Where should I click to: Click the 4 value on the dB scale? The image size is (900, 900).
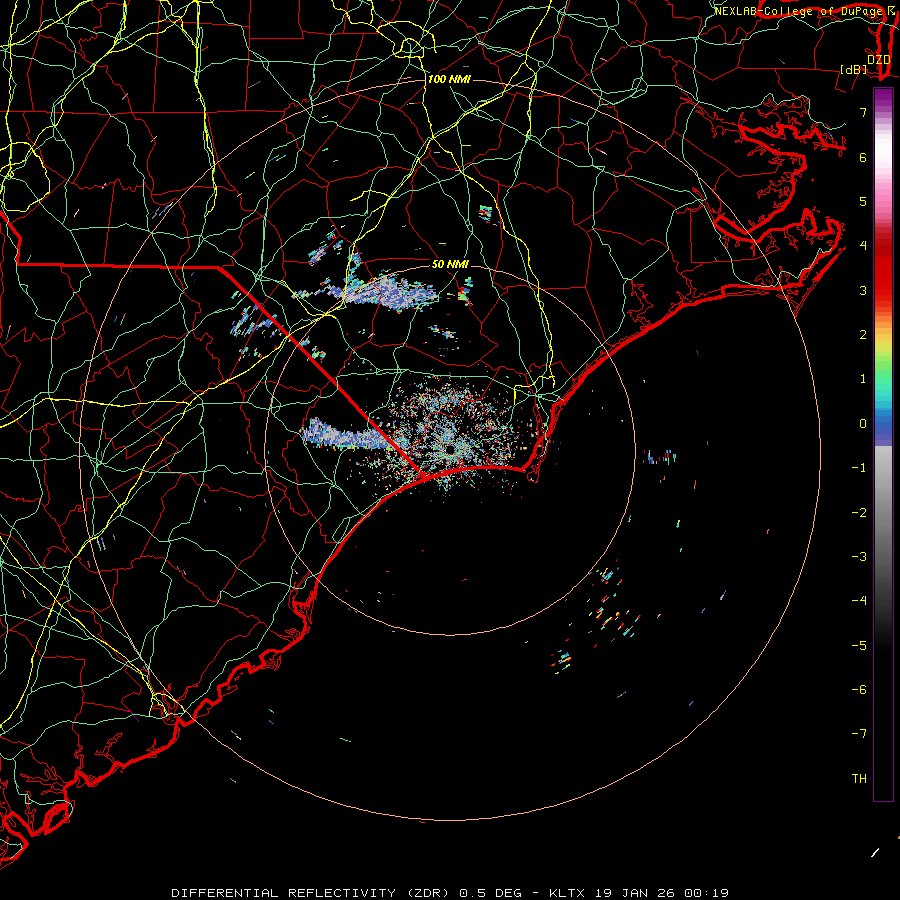pyautogui.click(x=863, y=246)
